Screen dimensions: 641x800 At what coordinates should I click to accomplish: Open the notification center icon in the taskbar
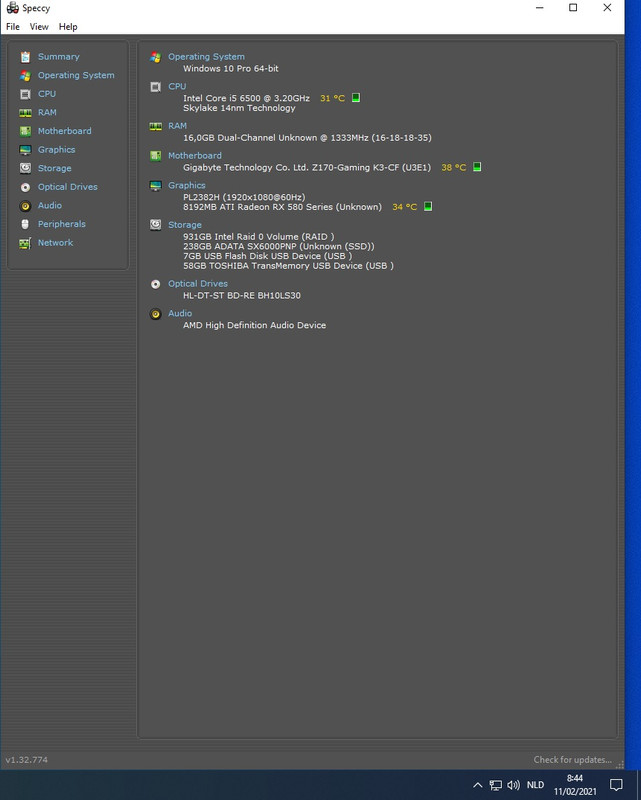pyautogui.click(x=617, y=785)
